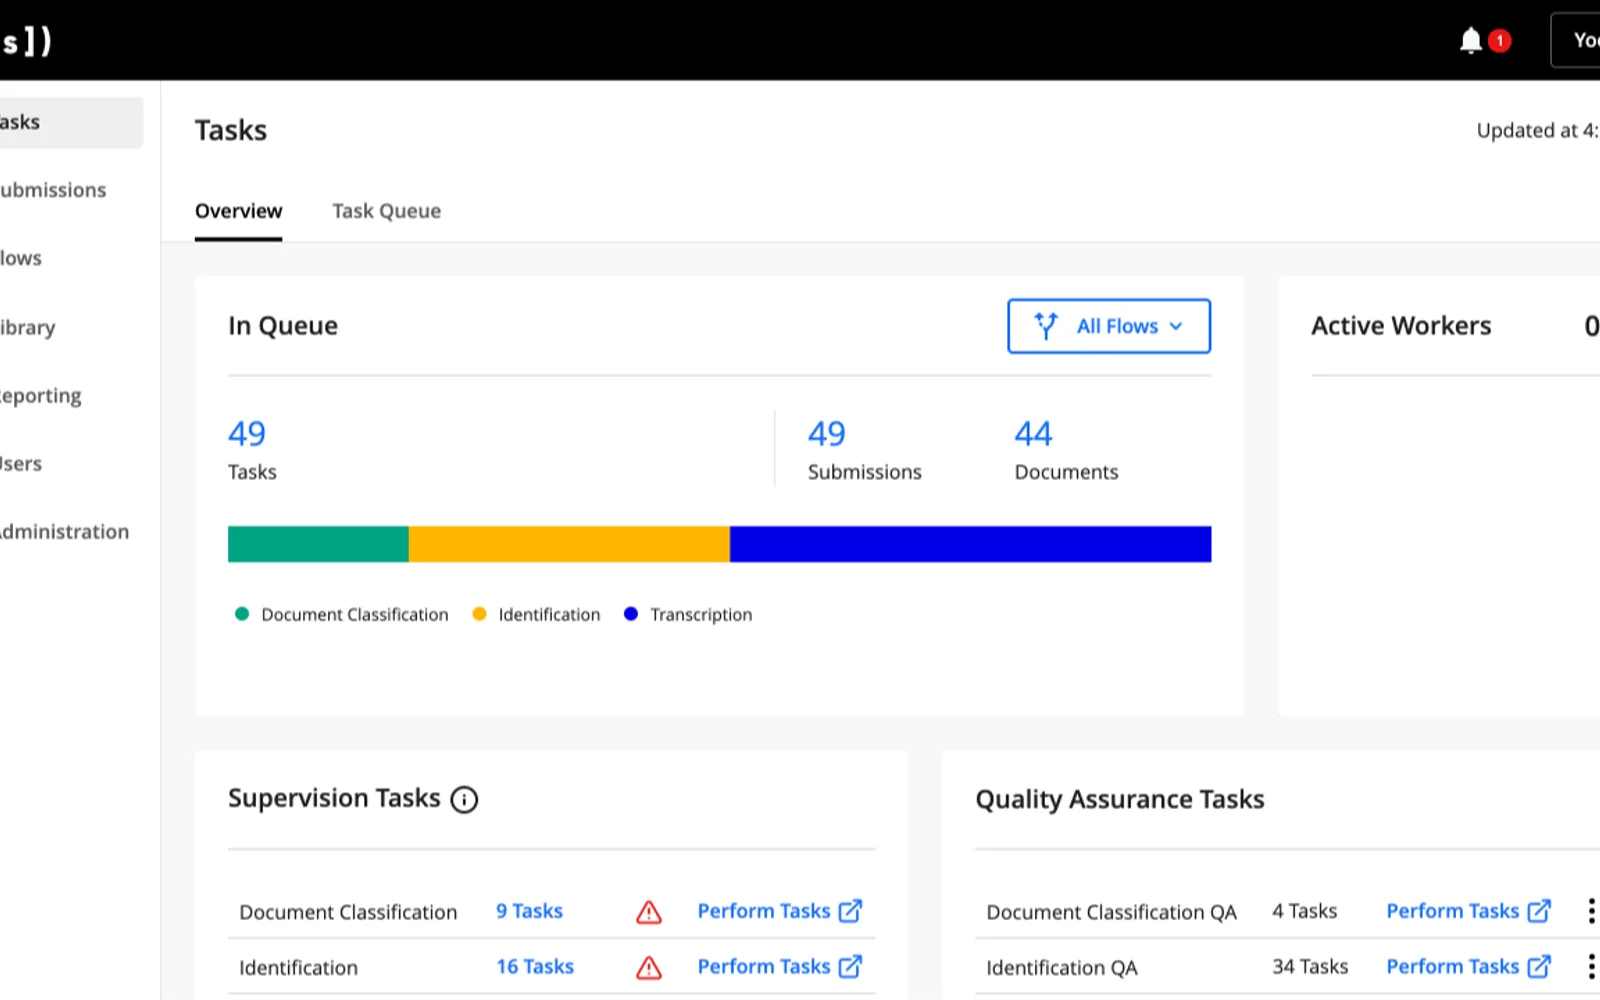Click Document Classification legend dot
The height and width of the screenshot is (1000, 1600).
242,614
